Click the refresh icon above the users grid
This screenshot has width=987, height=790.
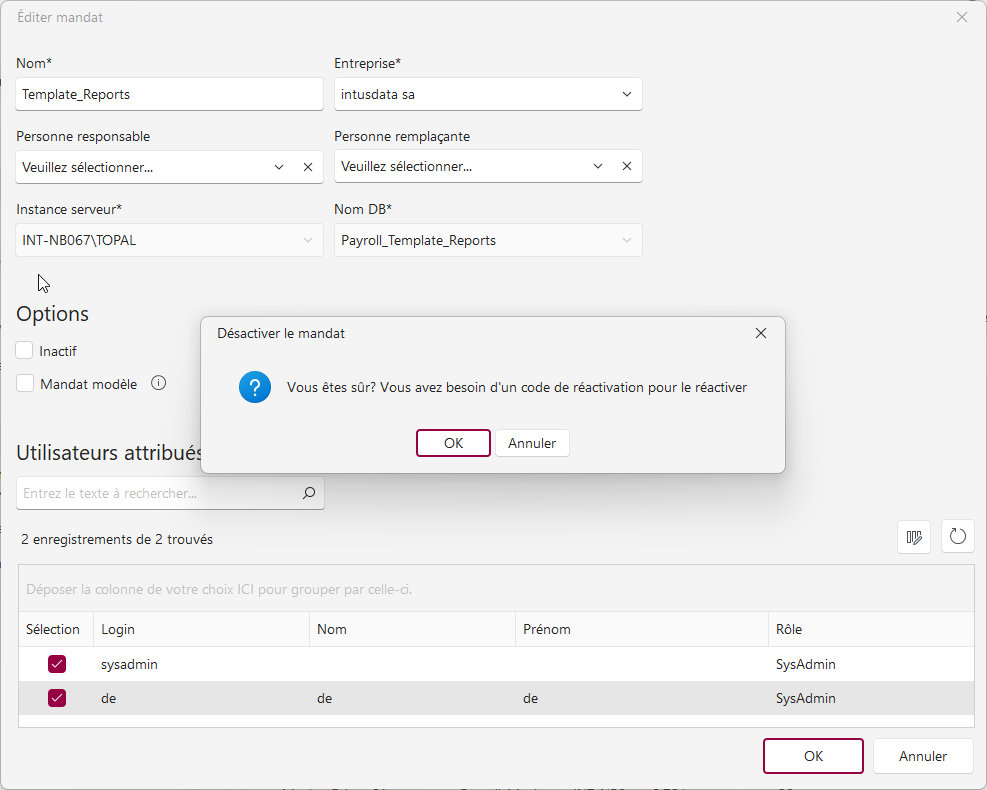pos(957,537)
